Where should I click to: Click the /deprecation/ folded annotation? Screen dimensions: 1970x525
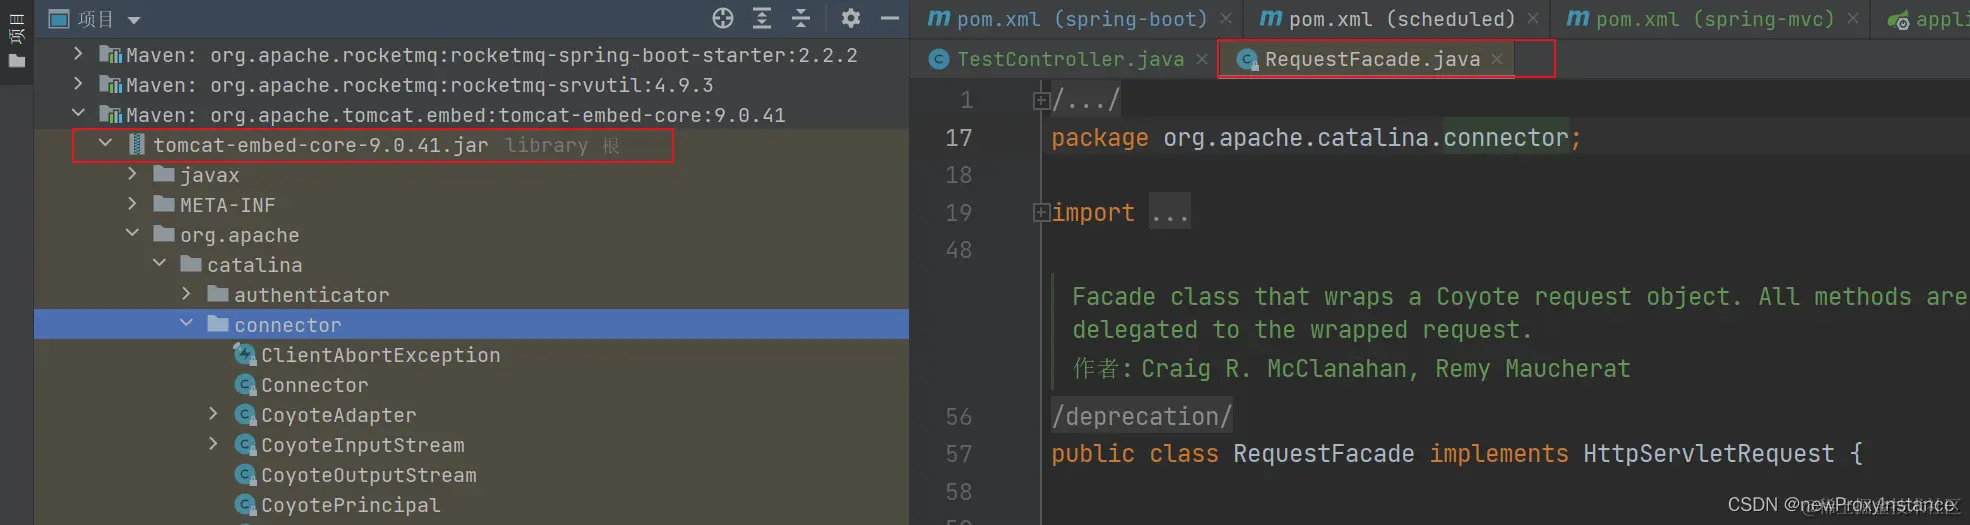[x=1142, y=416]
